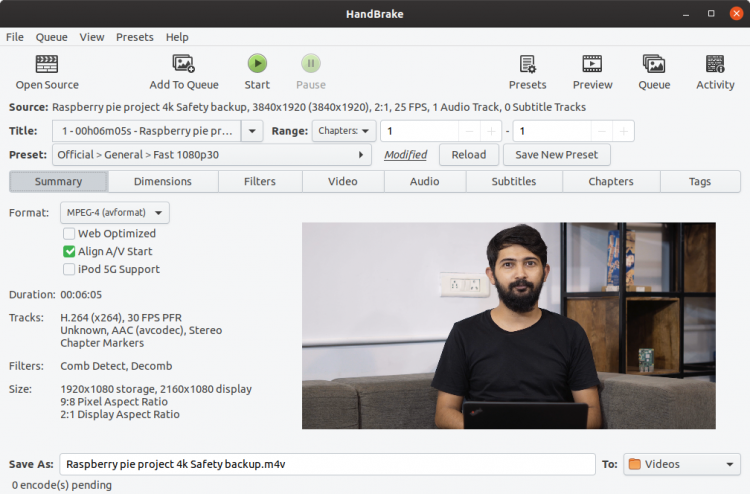
Task: Decrease the start chapter with minus button
Action: click(470, 131)
